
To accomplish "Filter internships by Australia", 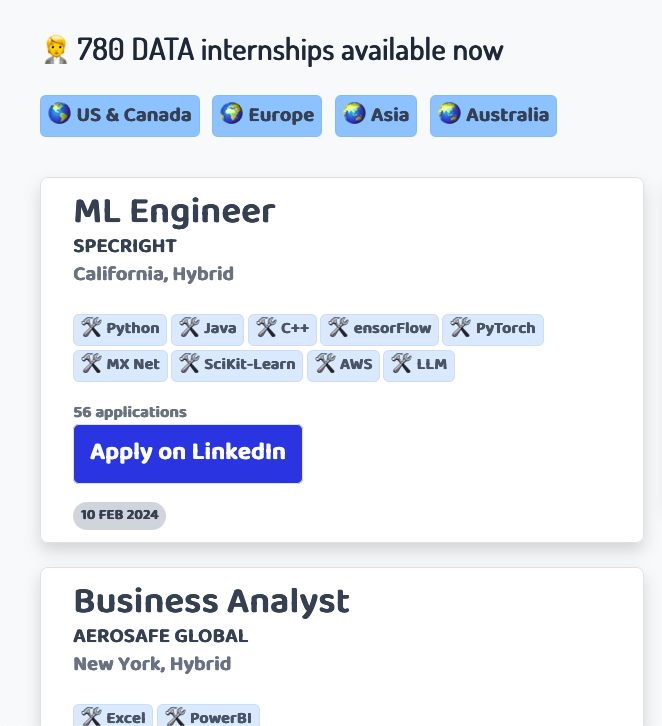I will (x=493, y=116).
